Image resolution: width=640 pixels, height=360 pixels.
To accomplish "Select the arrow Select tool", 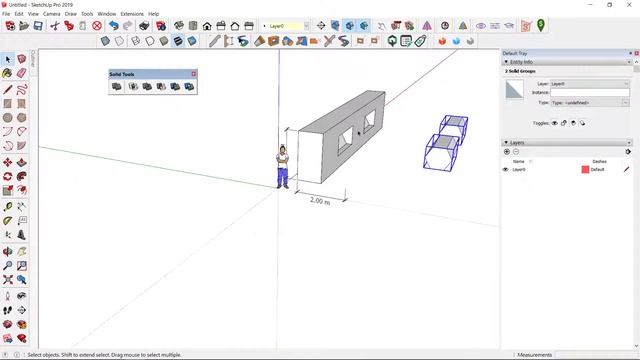I will (7, 60).
